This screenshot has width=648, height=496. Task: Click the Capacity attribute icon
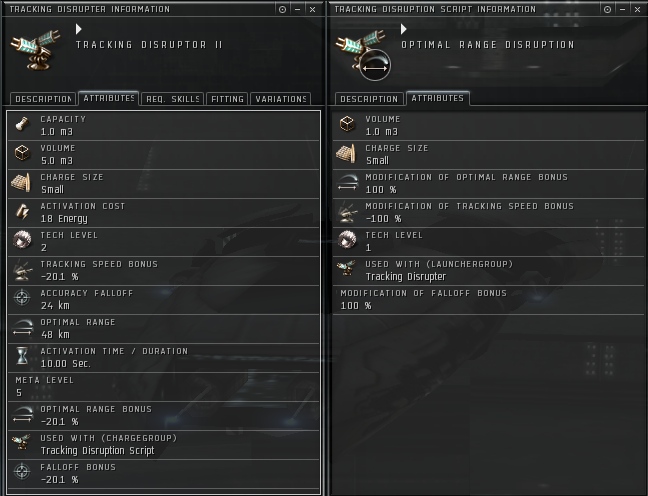(x=22, y=124)
